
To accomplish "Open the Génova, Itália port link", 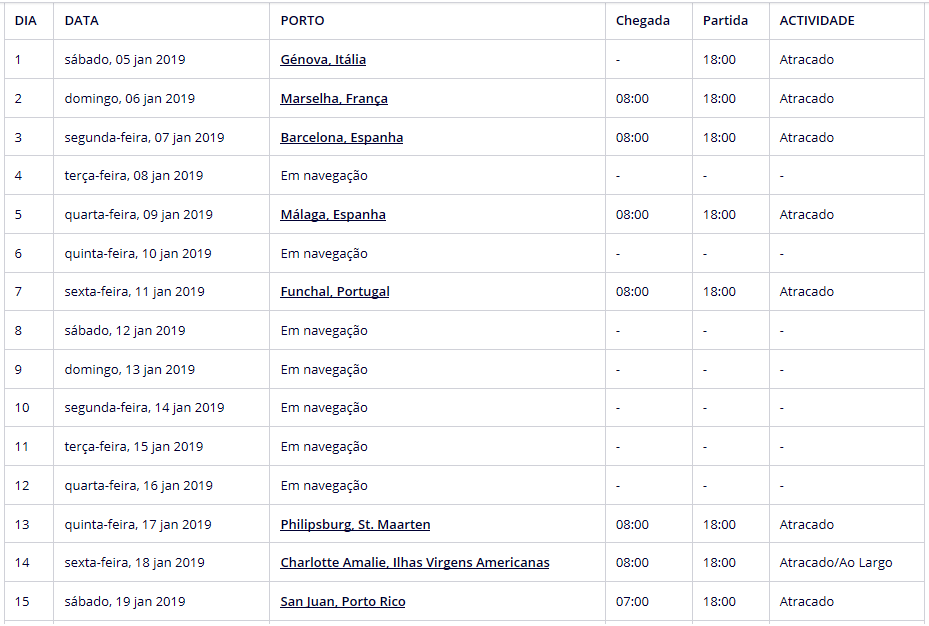I will 323,60.
